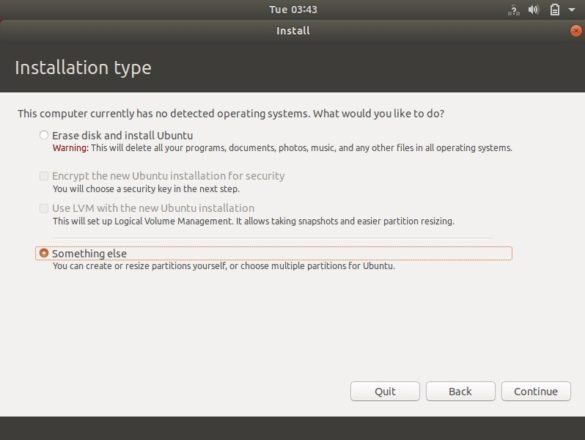The height and width of the screenshot is (440, 585).
Task: Select the Something else radio button
Action: pyautogui.click(x=44, y=253)
